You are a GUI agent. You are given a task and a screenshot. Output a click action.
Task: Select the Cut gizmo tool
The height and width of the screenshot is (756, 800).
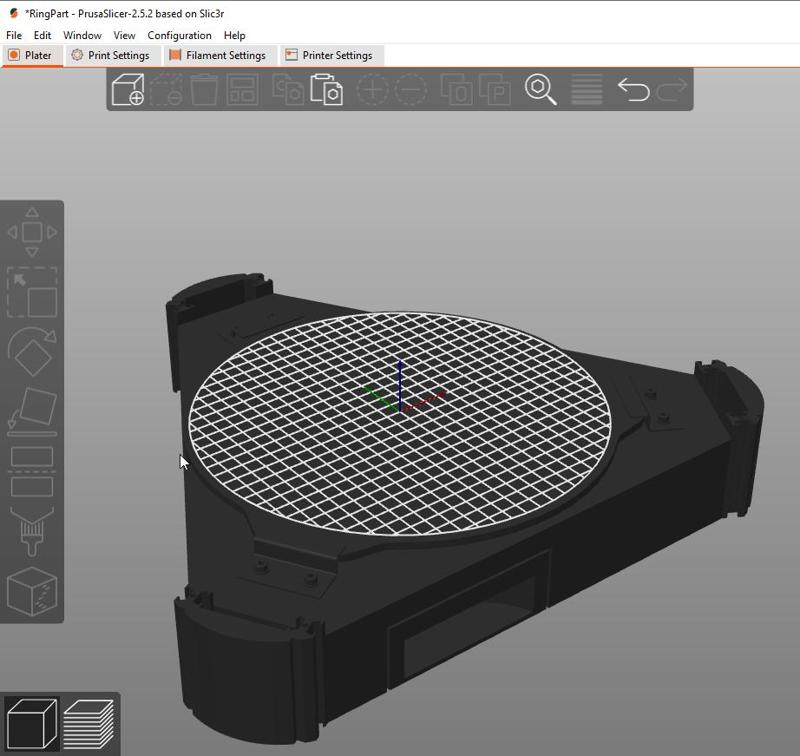click(x=32, y=471)
